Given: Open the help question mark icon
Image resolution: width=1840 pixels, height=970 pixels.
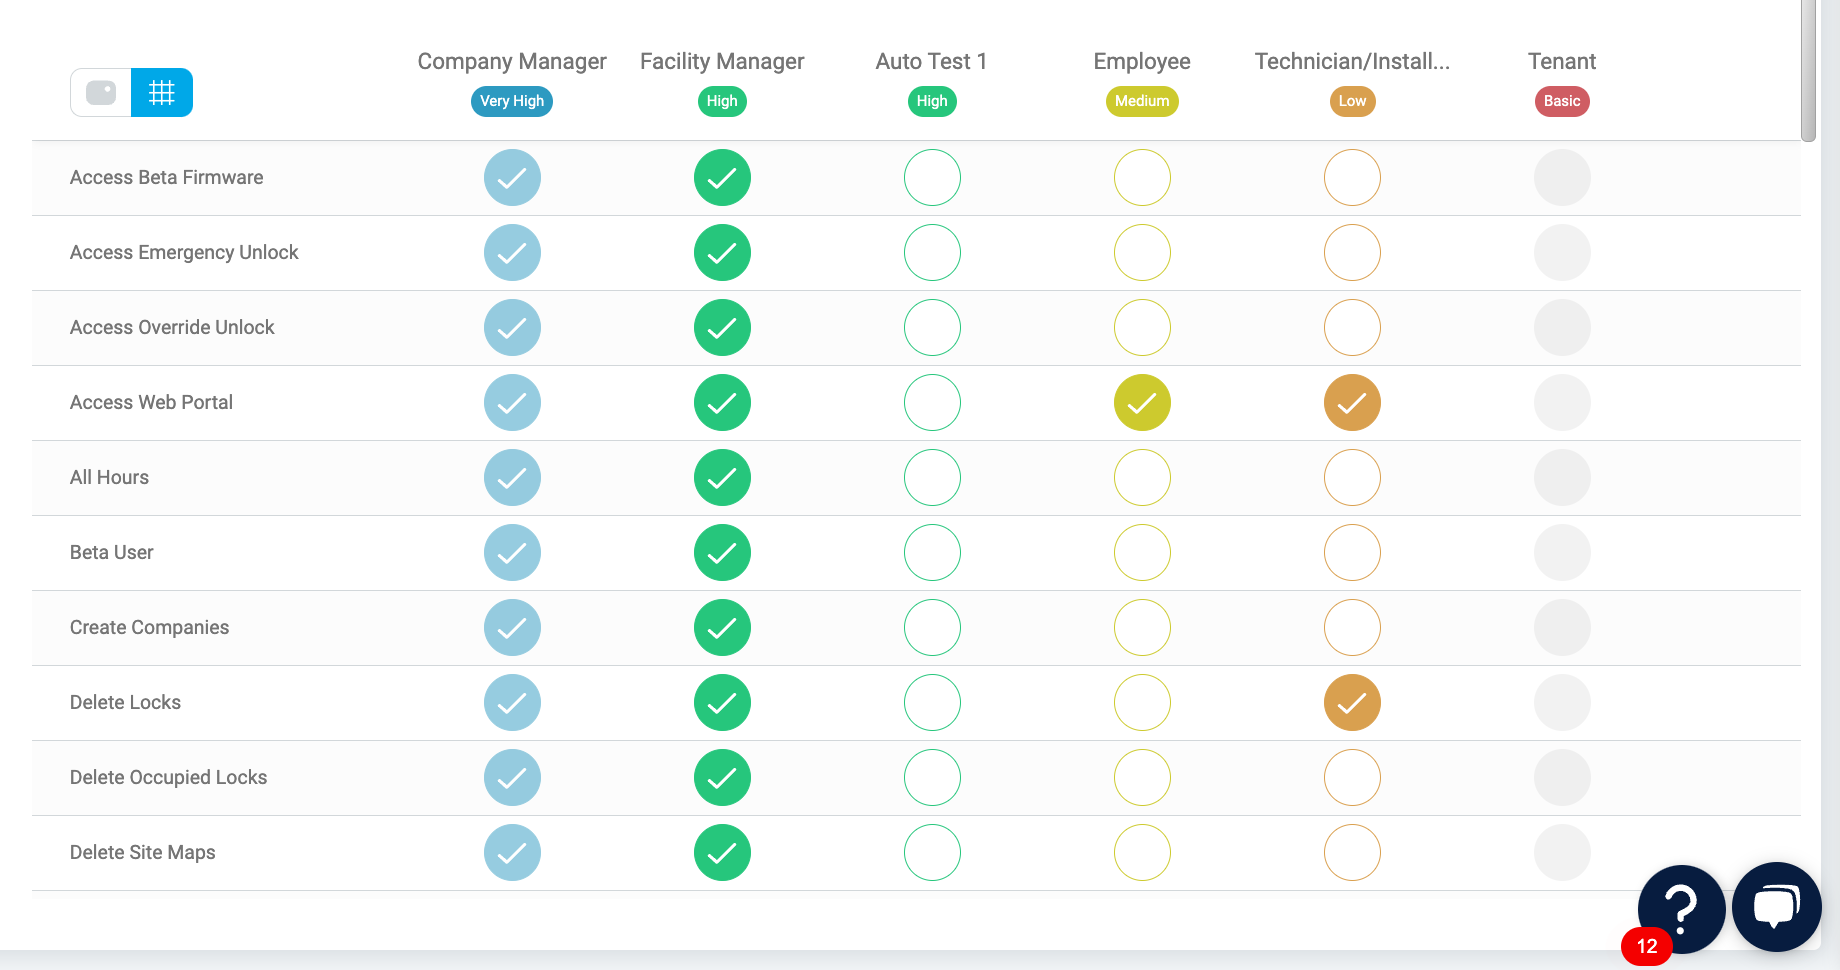Looking at the screenshot, I should (x=1681, y=908).
